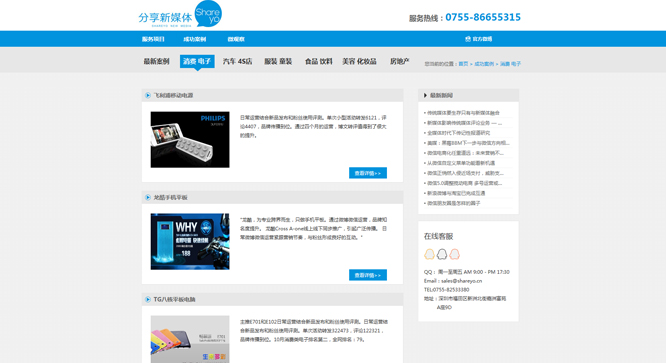Switch to the 最新案例 category tab
The height and width of the screenshot is (363, 666).
(x=156, y=62)
